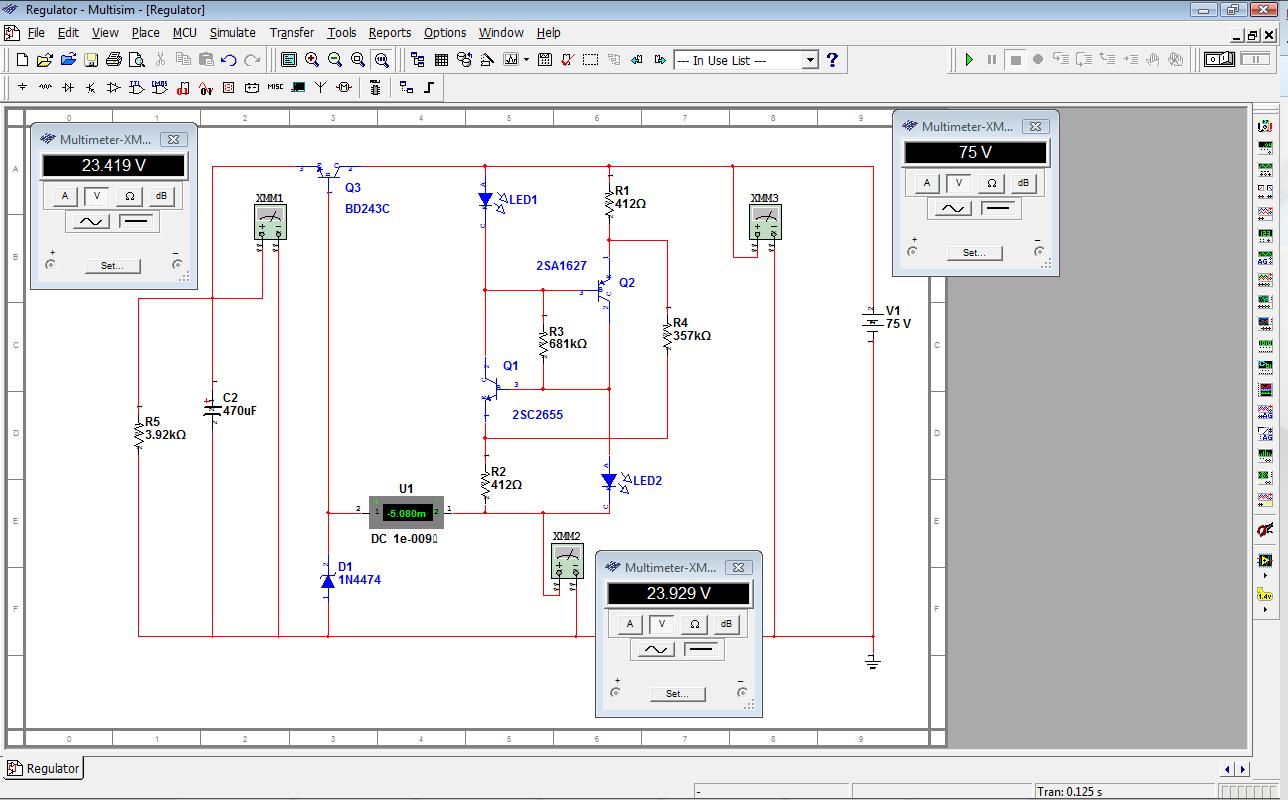Run the simulation

(x=969, y=60)
